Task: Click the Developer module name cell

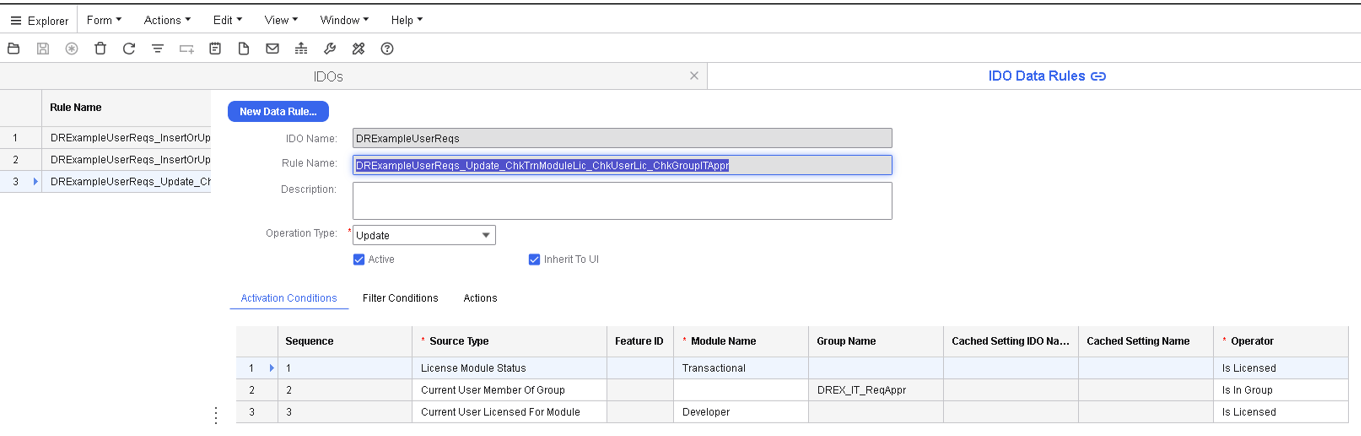Action: (740, 412)
